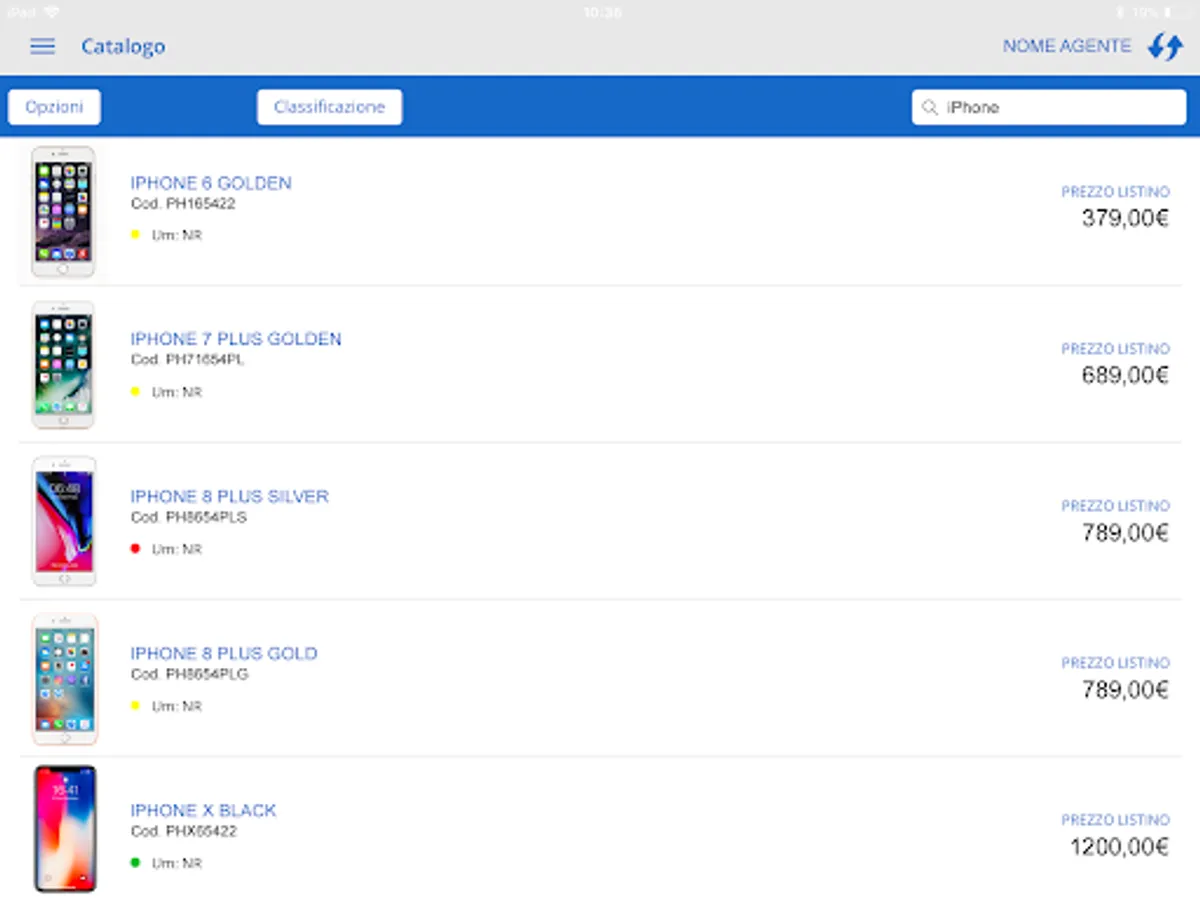The width and height of the screenshot is (1200, 900).
Task: Click the Catalogo title
Action: point(123,46)
